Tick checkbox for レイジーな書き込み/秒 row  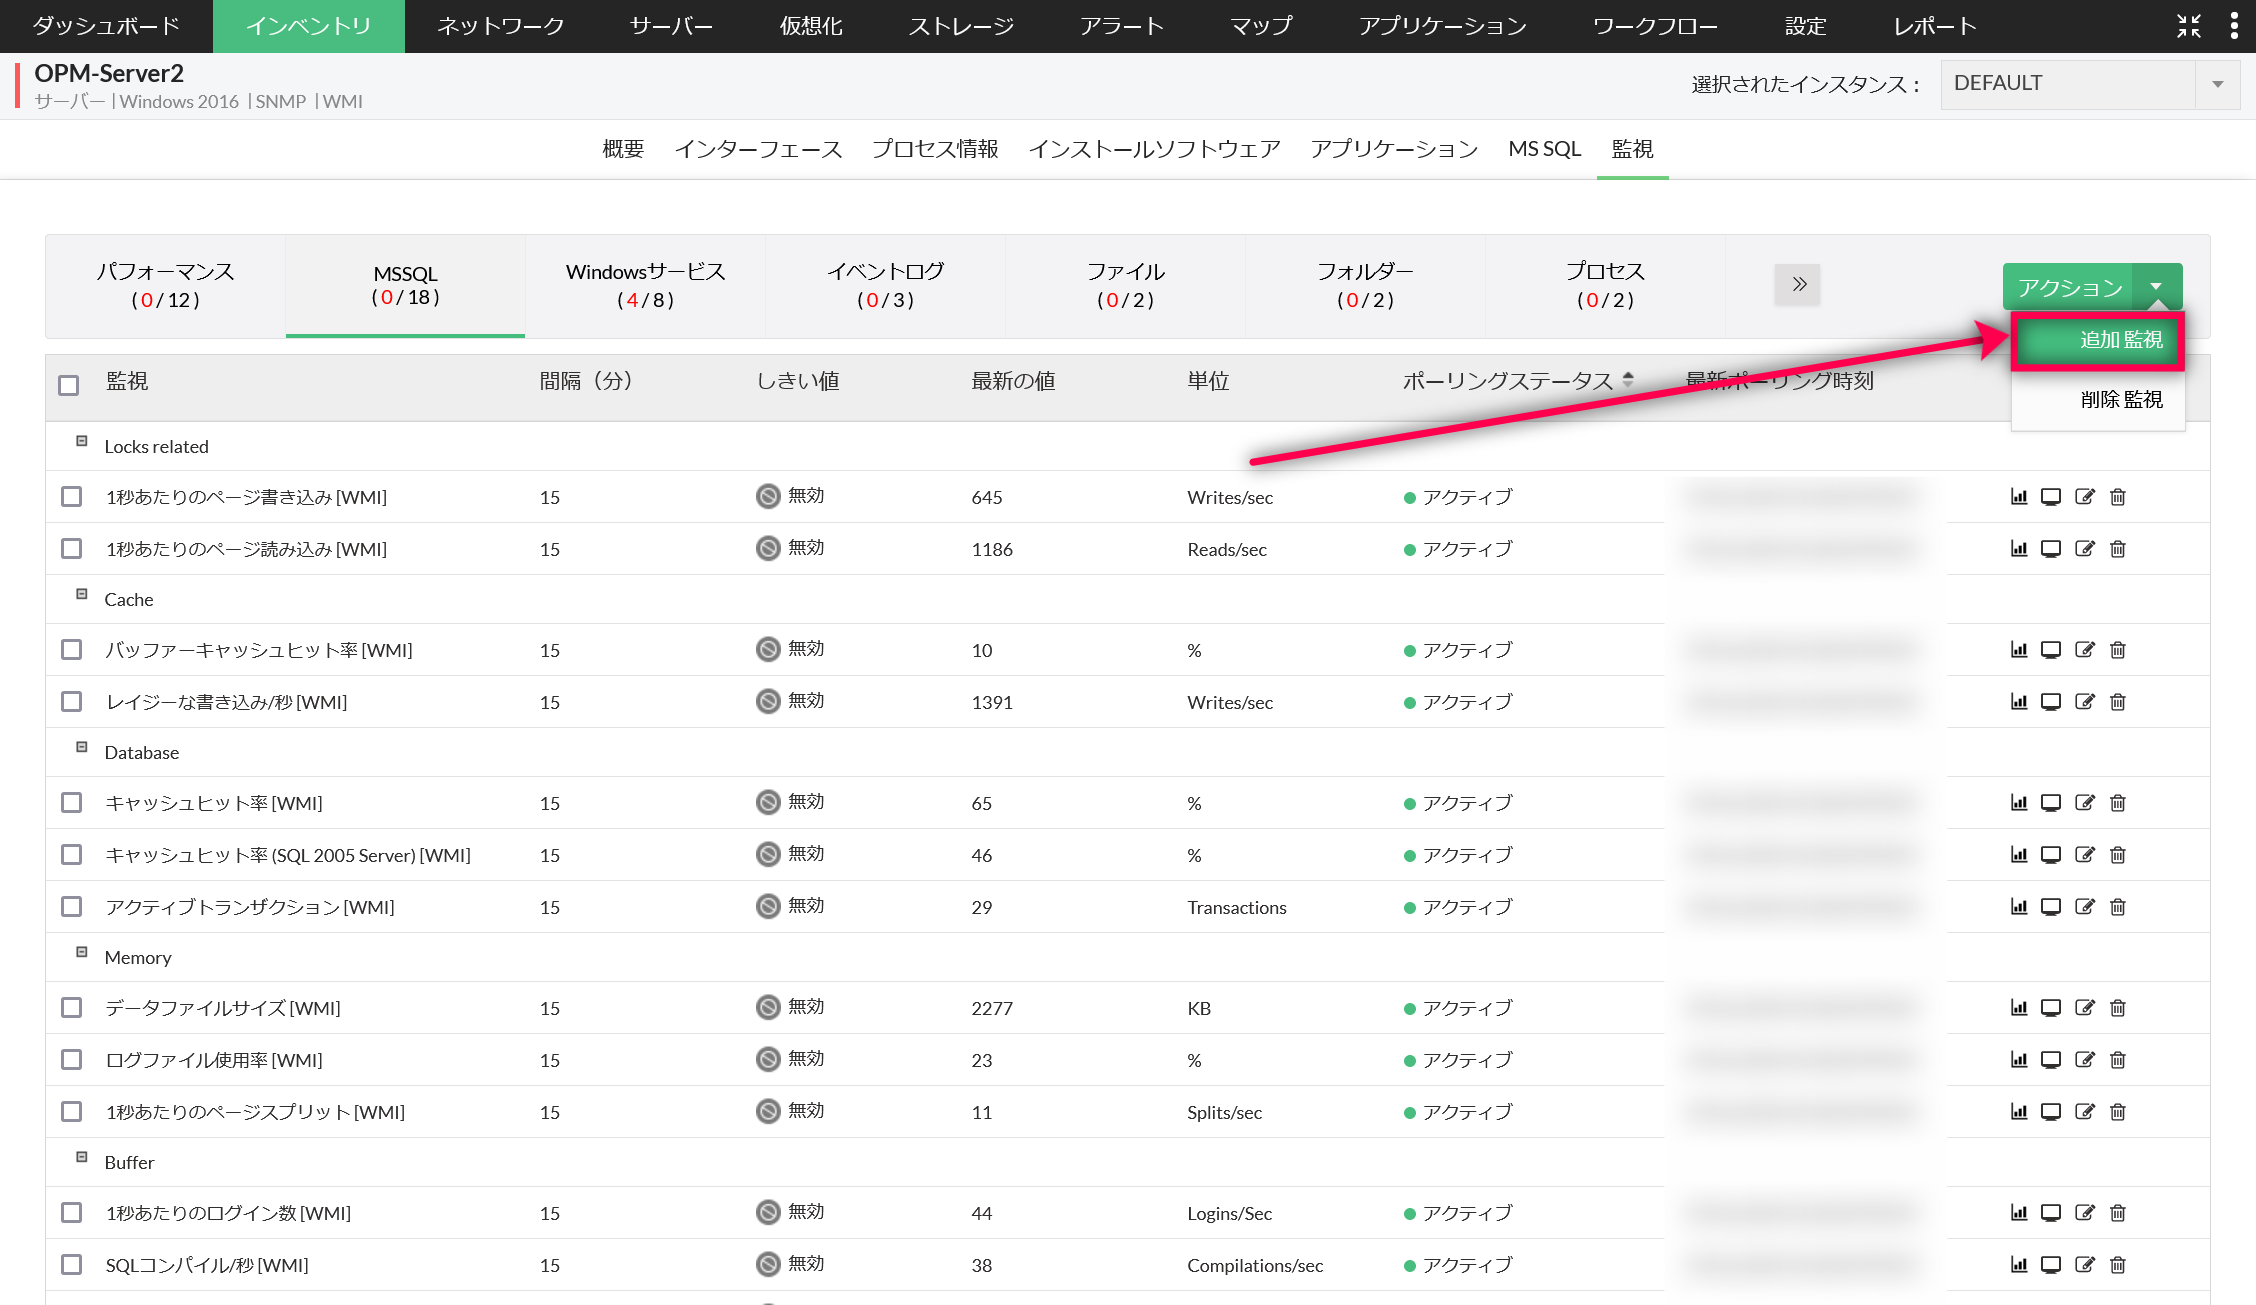point(71,702)
